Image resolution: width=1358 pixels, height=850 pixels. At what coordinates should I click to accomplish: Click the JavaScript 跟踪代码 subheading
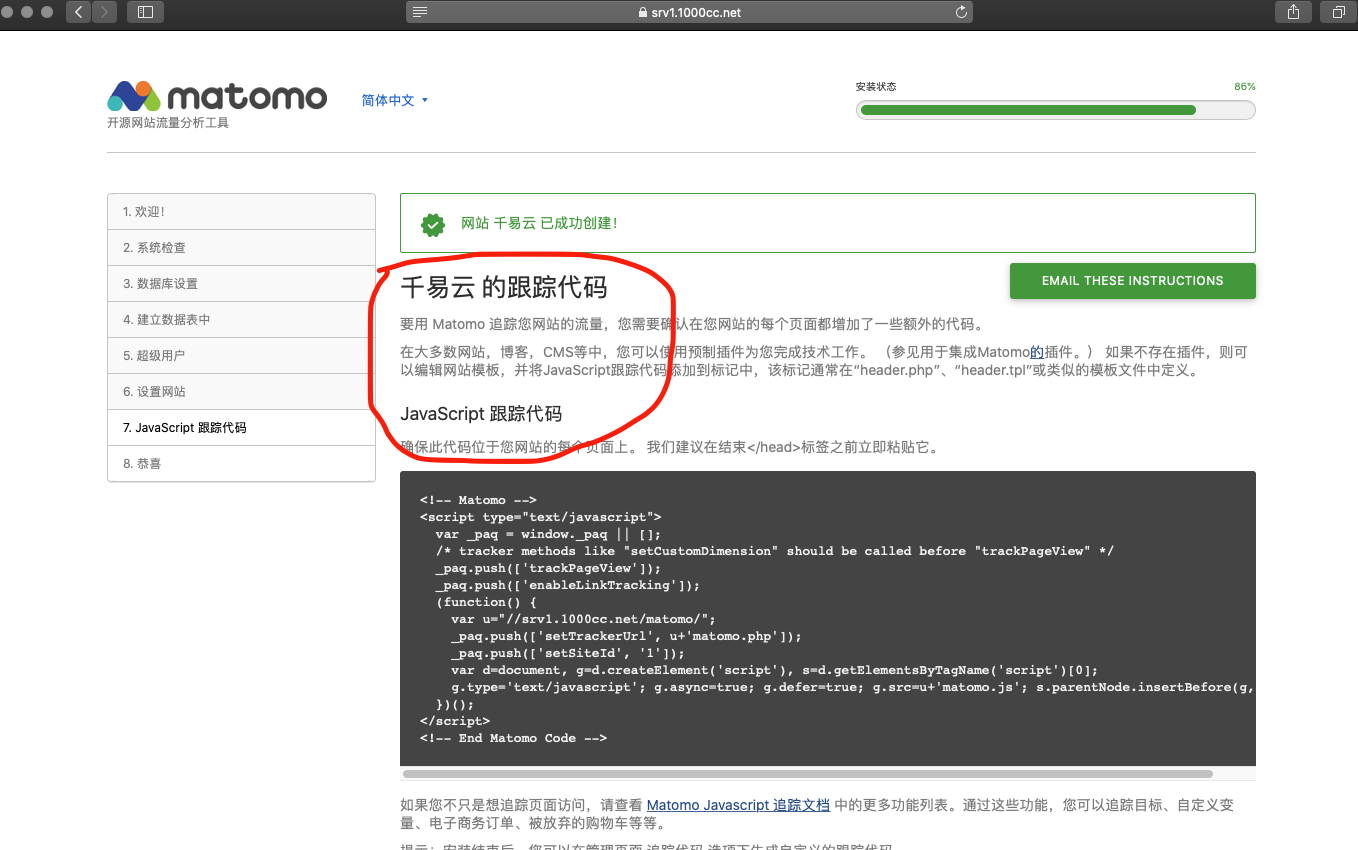coord(481,414)
